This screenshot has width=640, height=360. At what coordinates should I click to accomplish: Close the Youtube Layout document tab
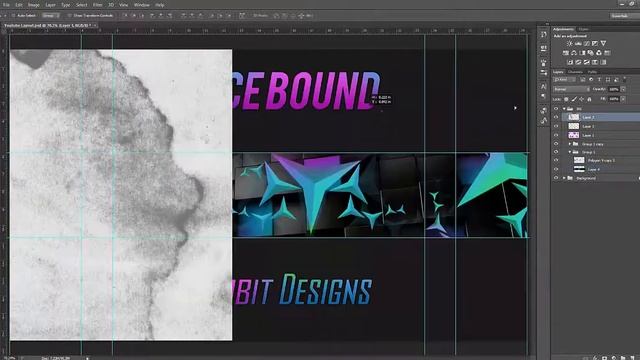(x=95, y=25)
